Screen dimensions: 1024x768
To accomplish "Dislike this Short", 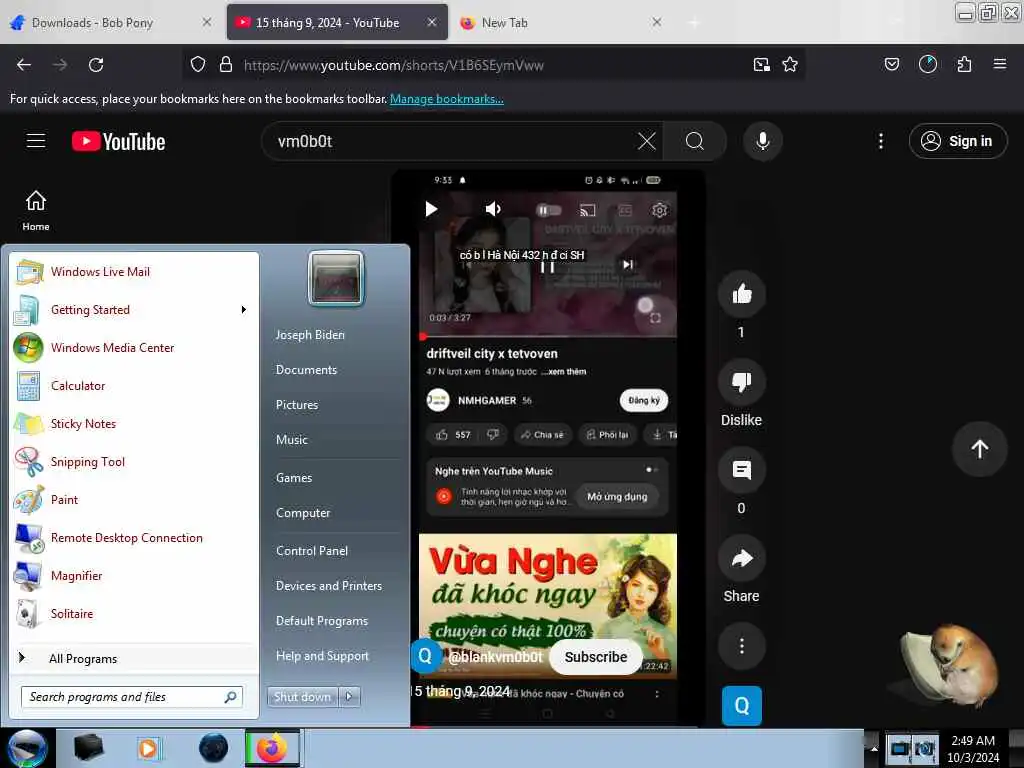I will tap(741, 382).
